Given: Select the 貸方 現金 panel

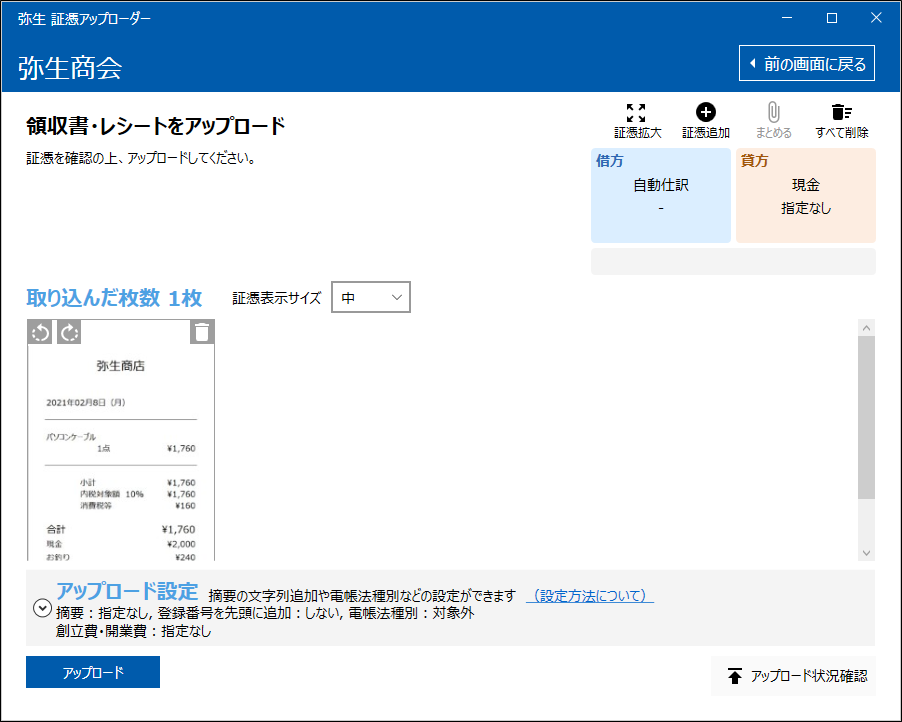Looking at the screenshot, I should point(806,196).
